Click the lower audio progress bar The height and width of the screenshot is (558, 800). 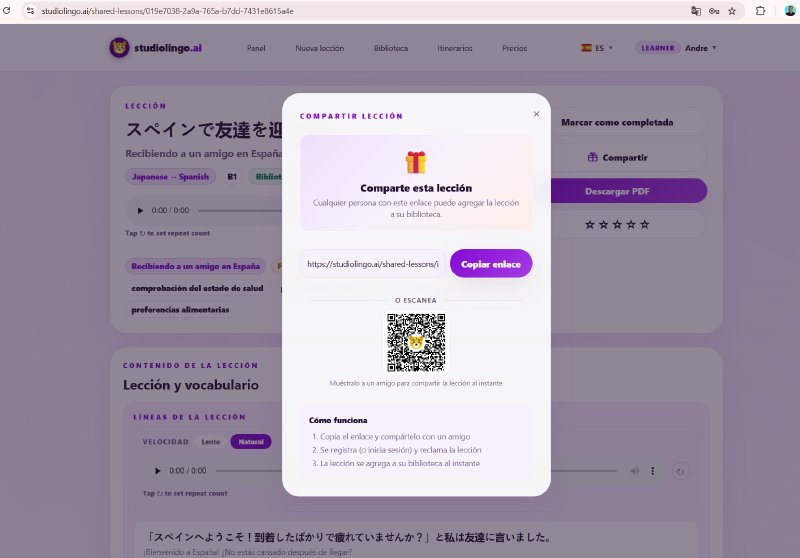(416, 471)
